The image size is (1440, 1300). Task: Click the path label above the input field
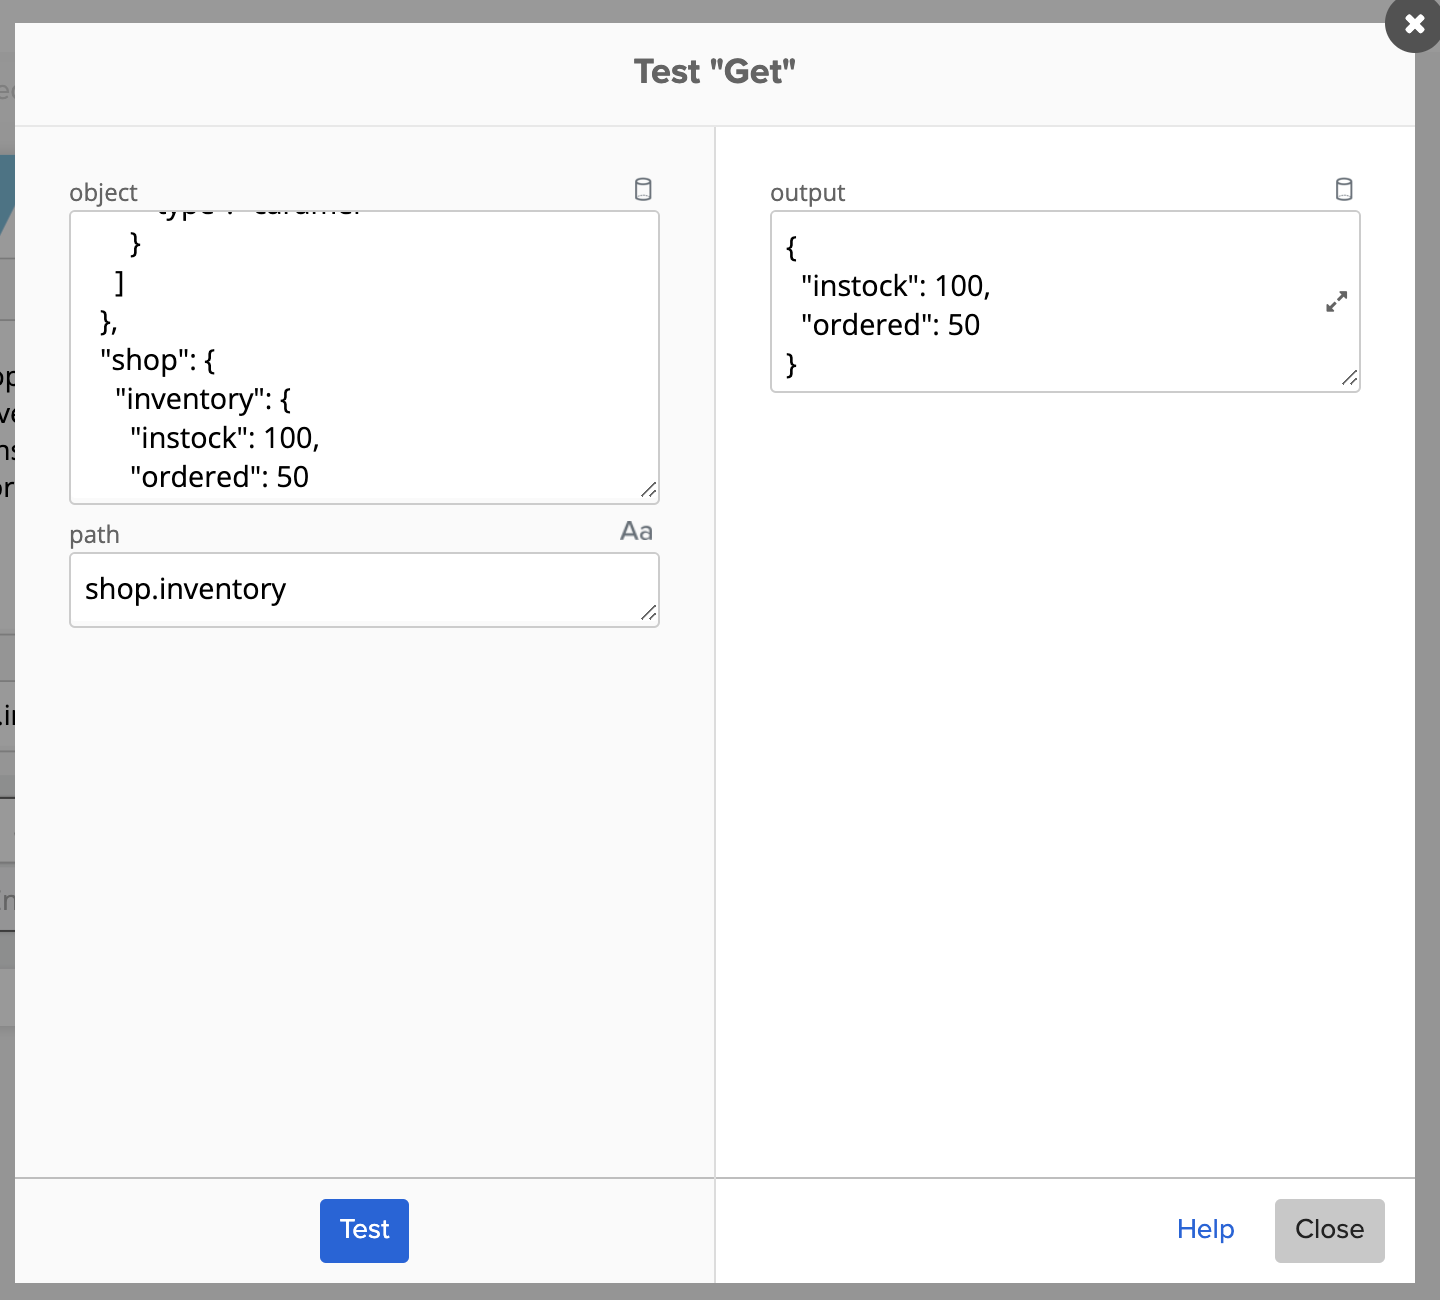[x=94, y=534]
